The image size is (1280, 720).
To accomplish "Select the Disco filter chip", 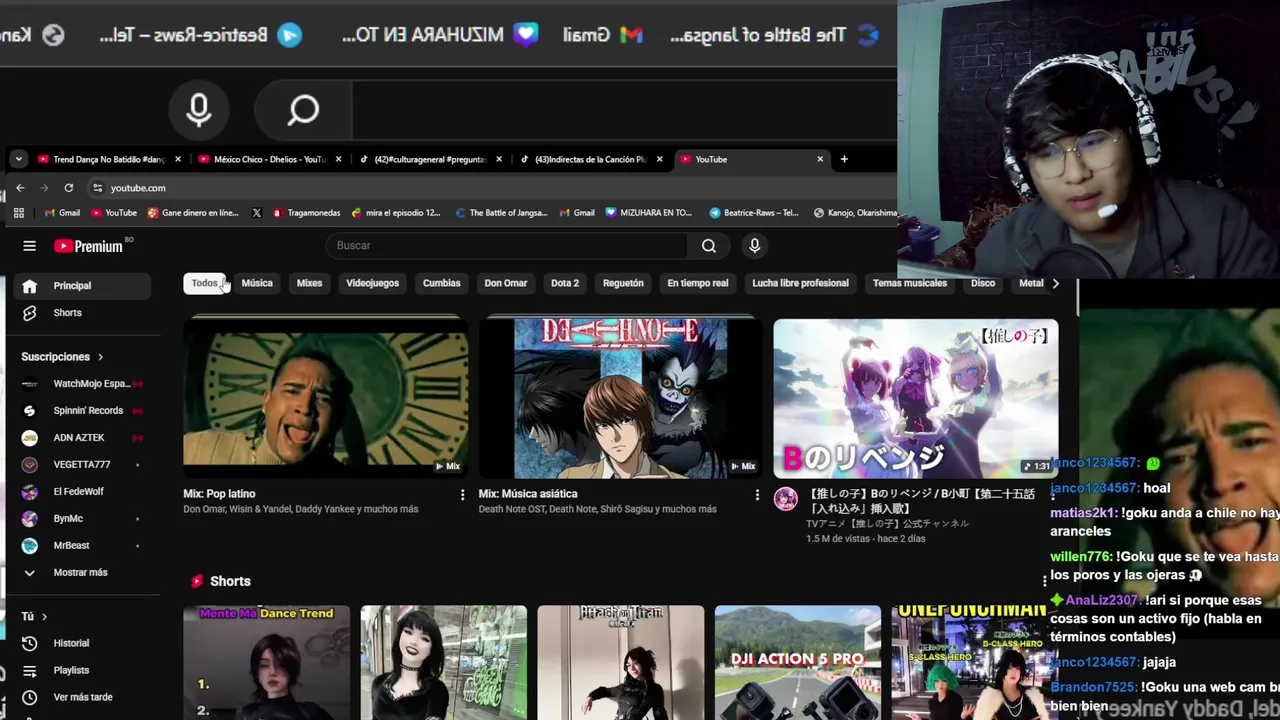I will pos(983,284).
